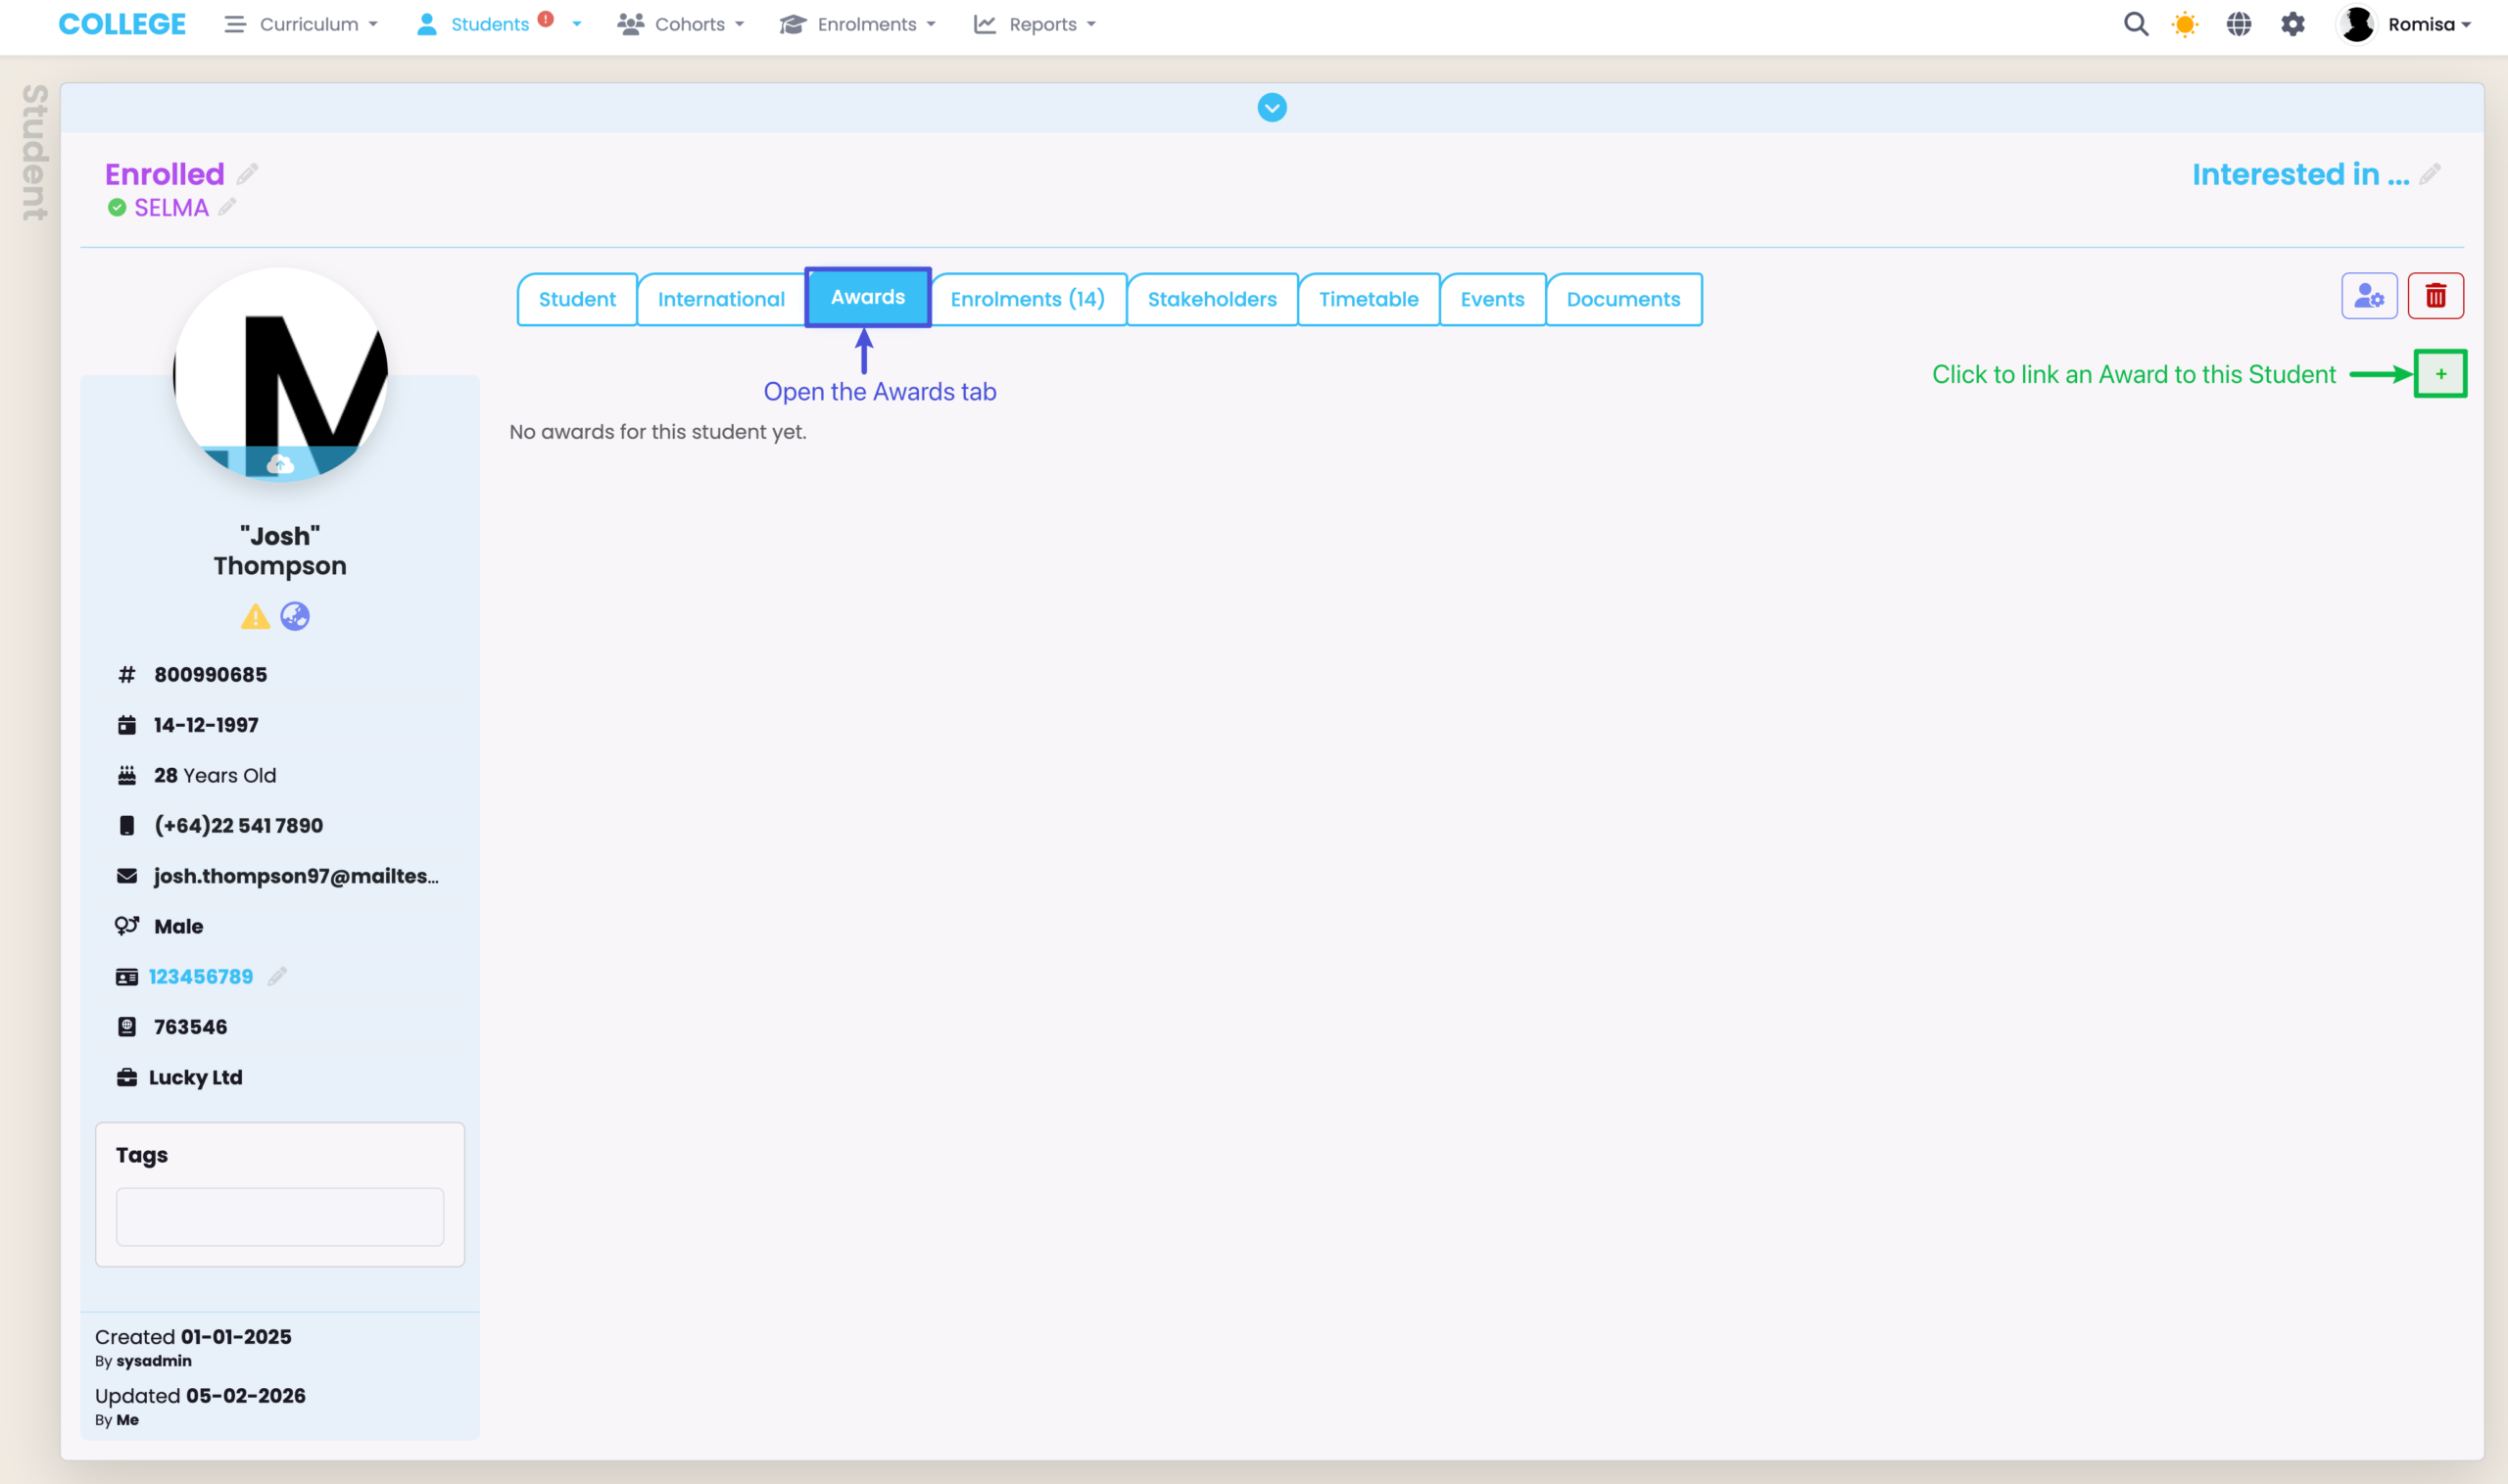Click the yellow warning triangle icon
Image resolution: width=2508 pixels, height=1484 pixels.
pos(255,617)
